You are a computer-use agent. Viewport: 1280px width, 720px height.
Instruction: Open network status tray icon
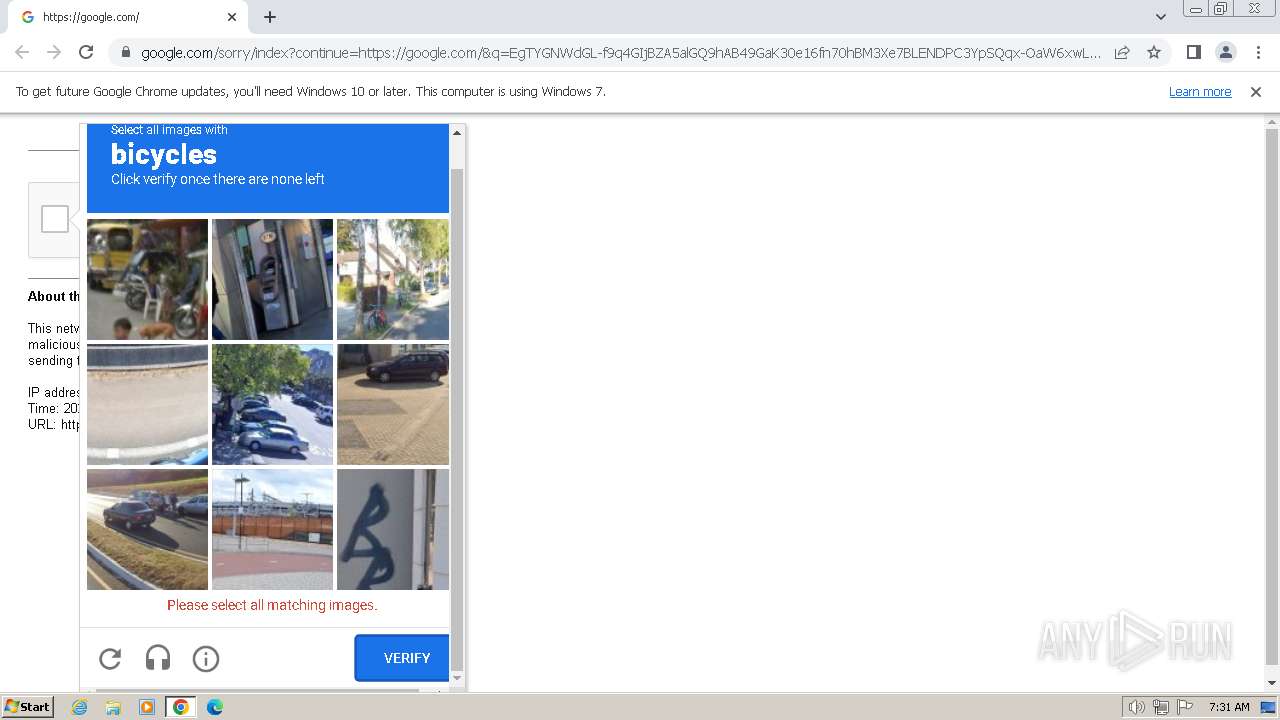click(1161, 707)
